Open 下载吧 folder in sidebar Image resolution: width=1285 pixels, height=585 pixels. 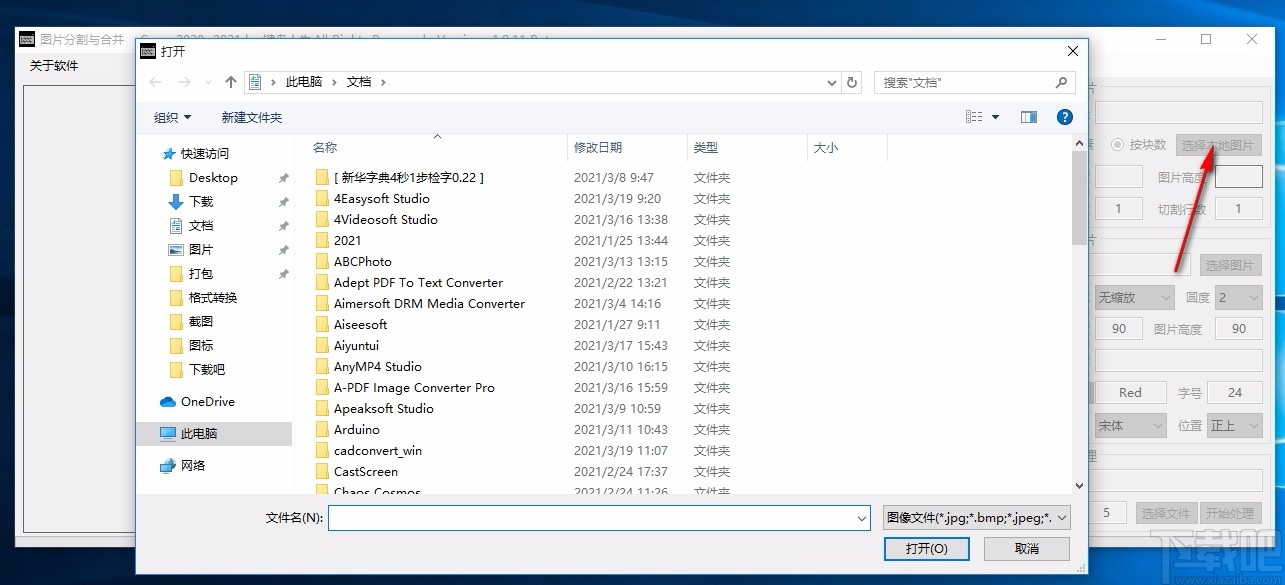tap(207, 369)
